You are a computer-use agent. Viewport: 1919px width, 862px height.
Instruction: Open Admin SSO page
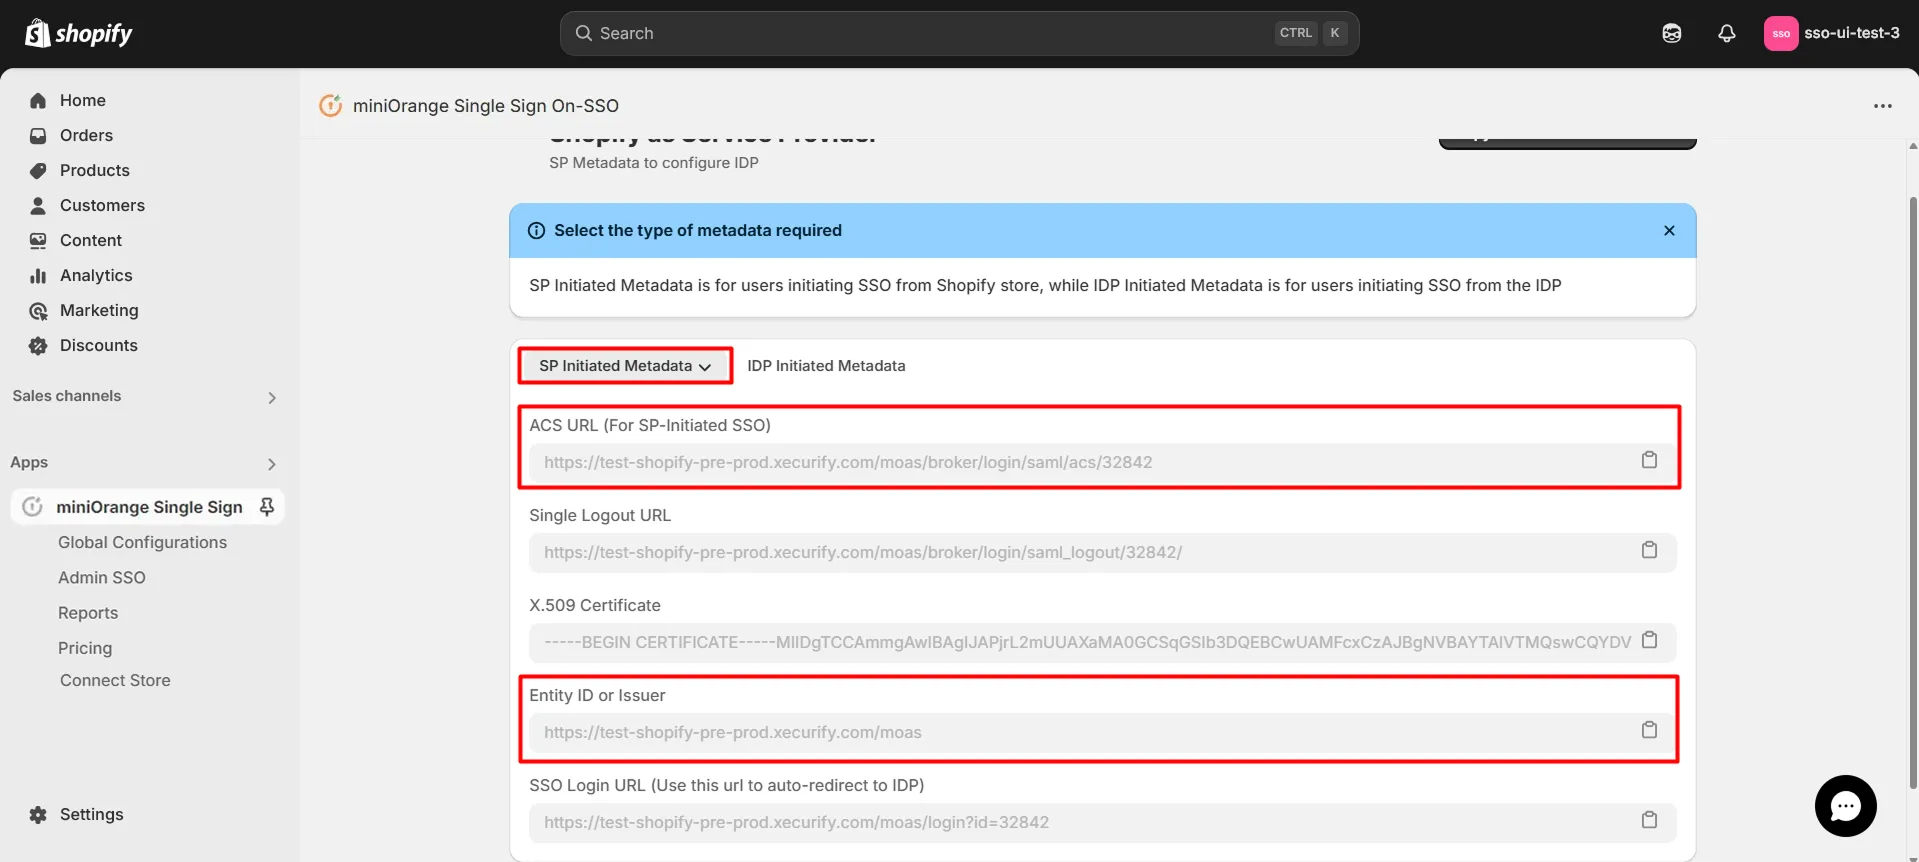[x=101, y=577]
